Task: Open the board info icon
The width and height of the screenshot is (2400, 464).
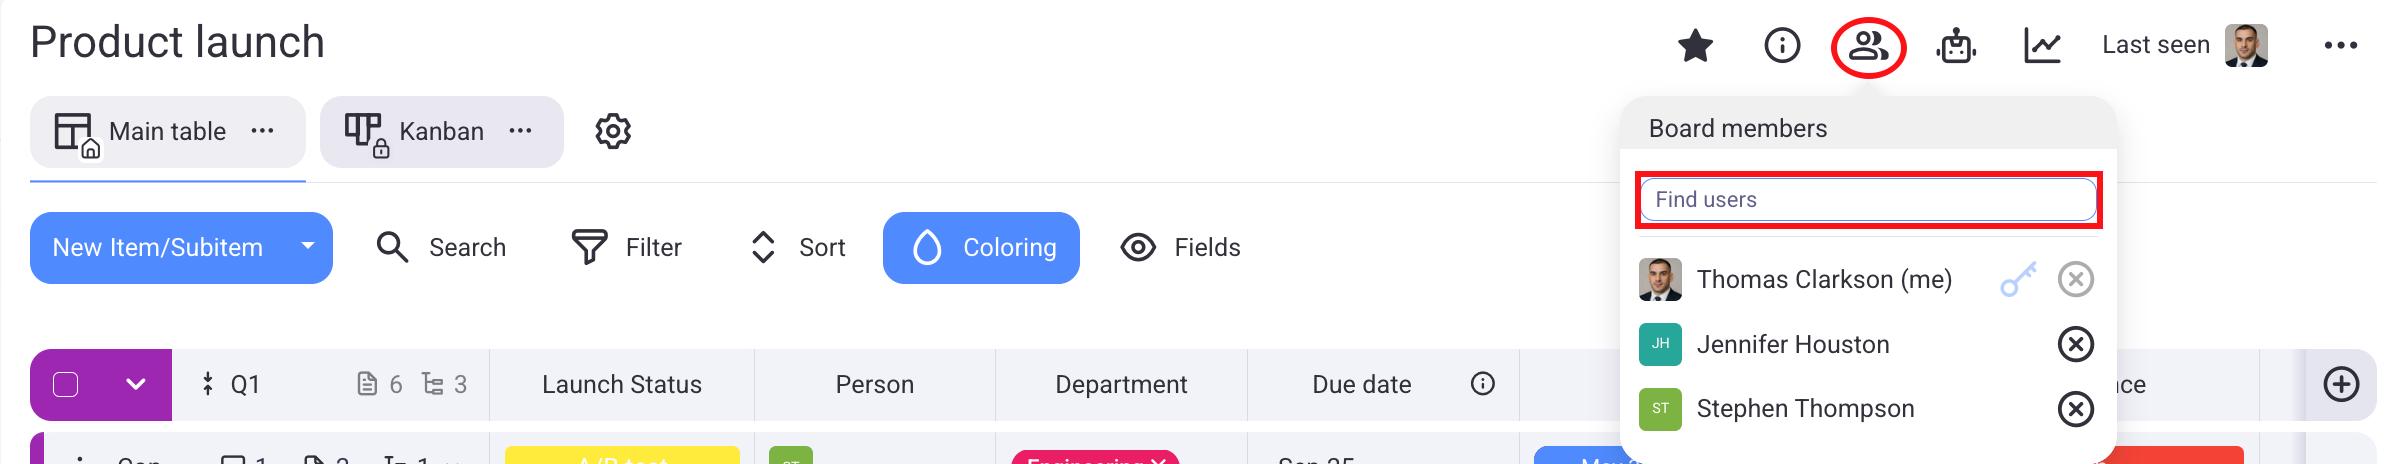Action: click(x=1782, y=46)
